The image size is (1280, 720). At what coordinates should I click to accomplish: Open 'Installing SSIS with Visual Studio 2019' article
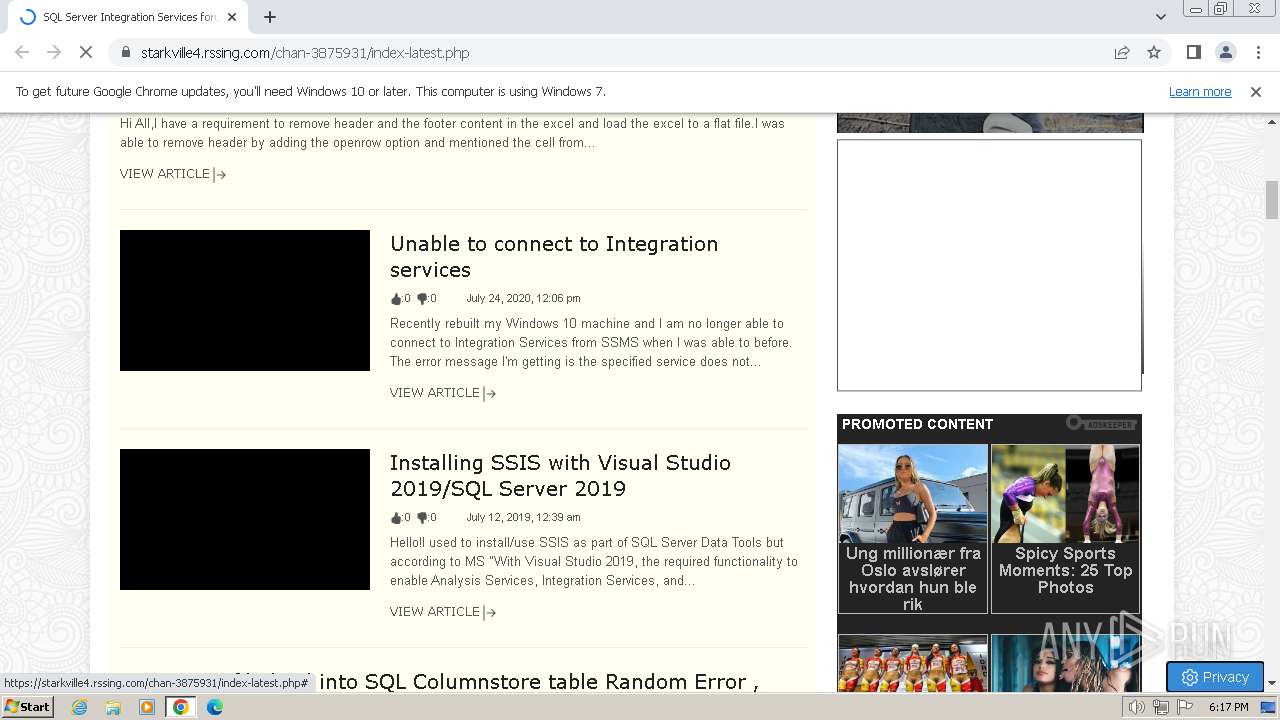560,476
